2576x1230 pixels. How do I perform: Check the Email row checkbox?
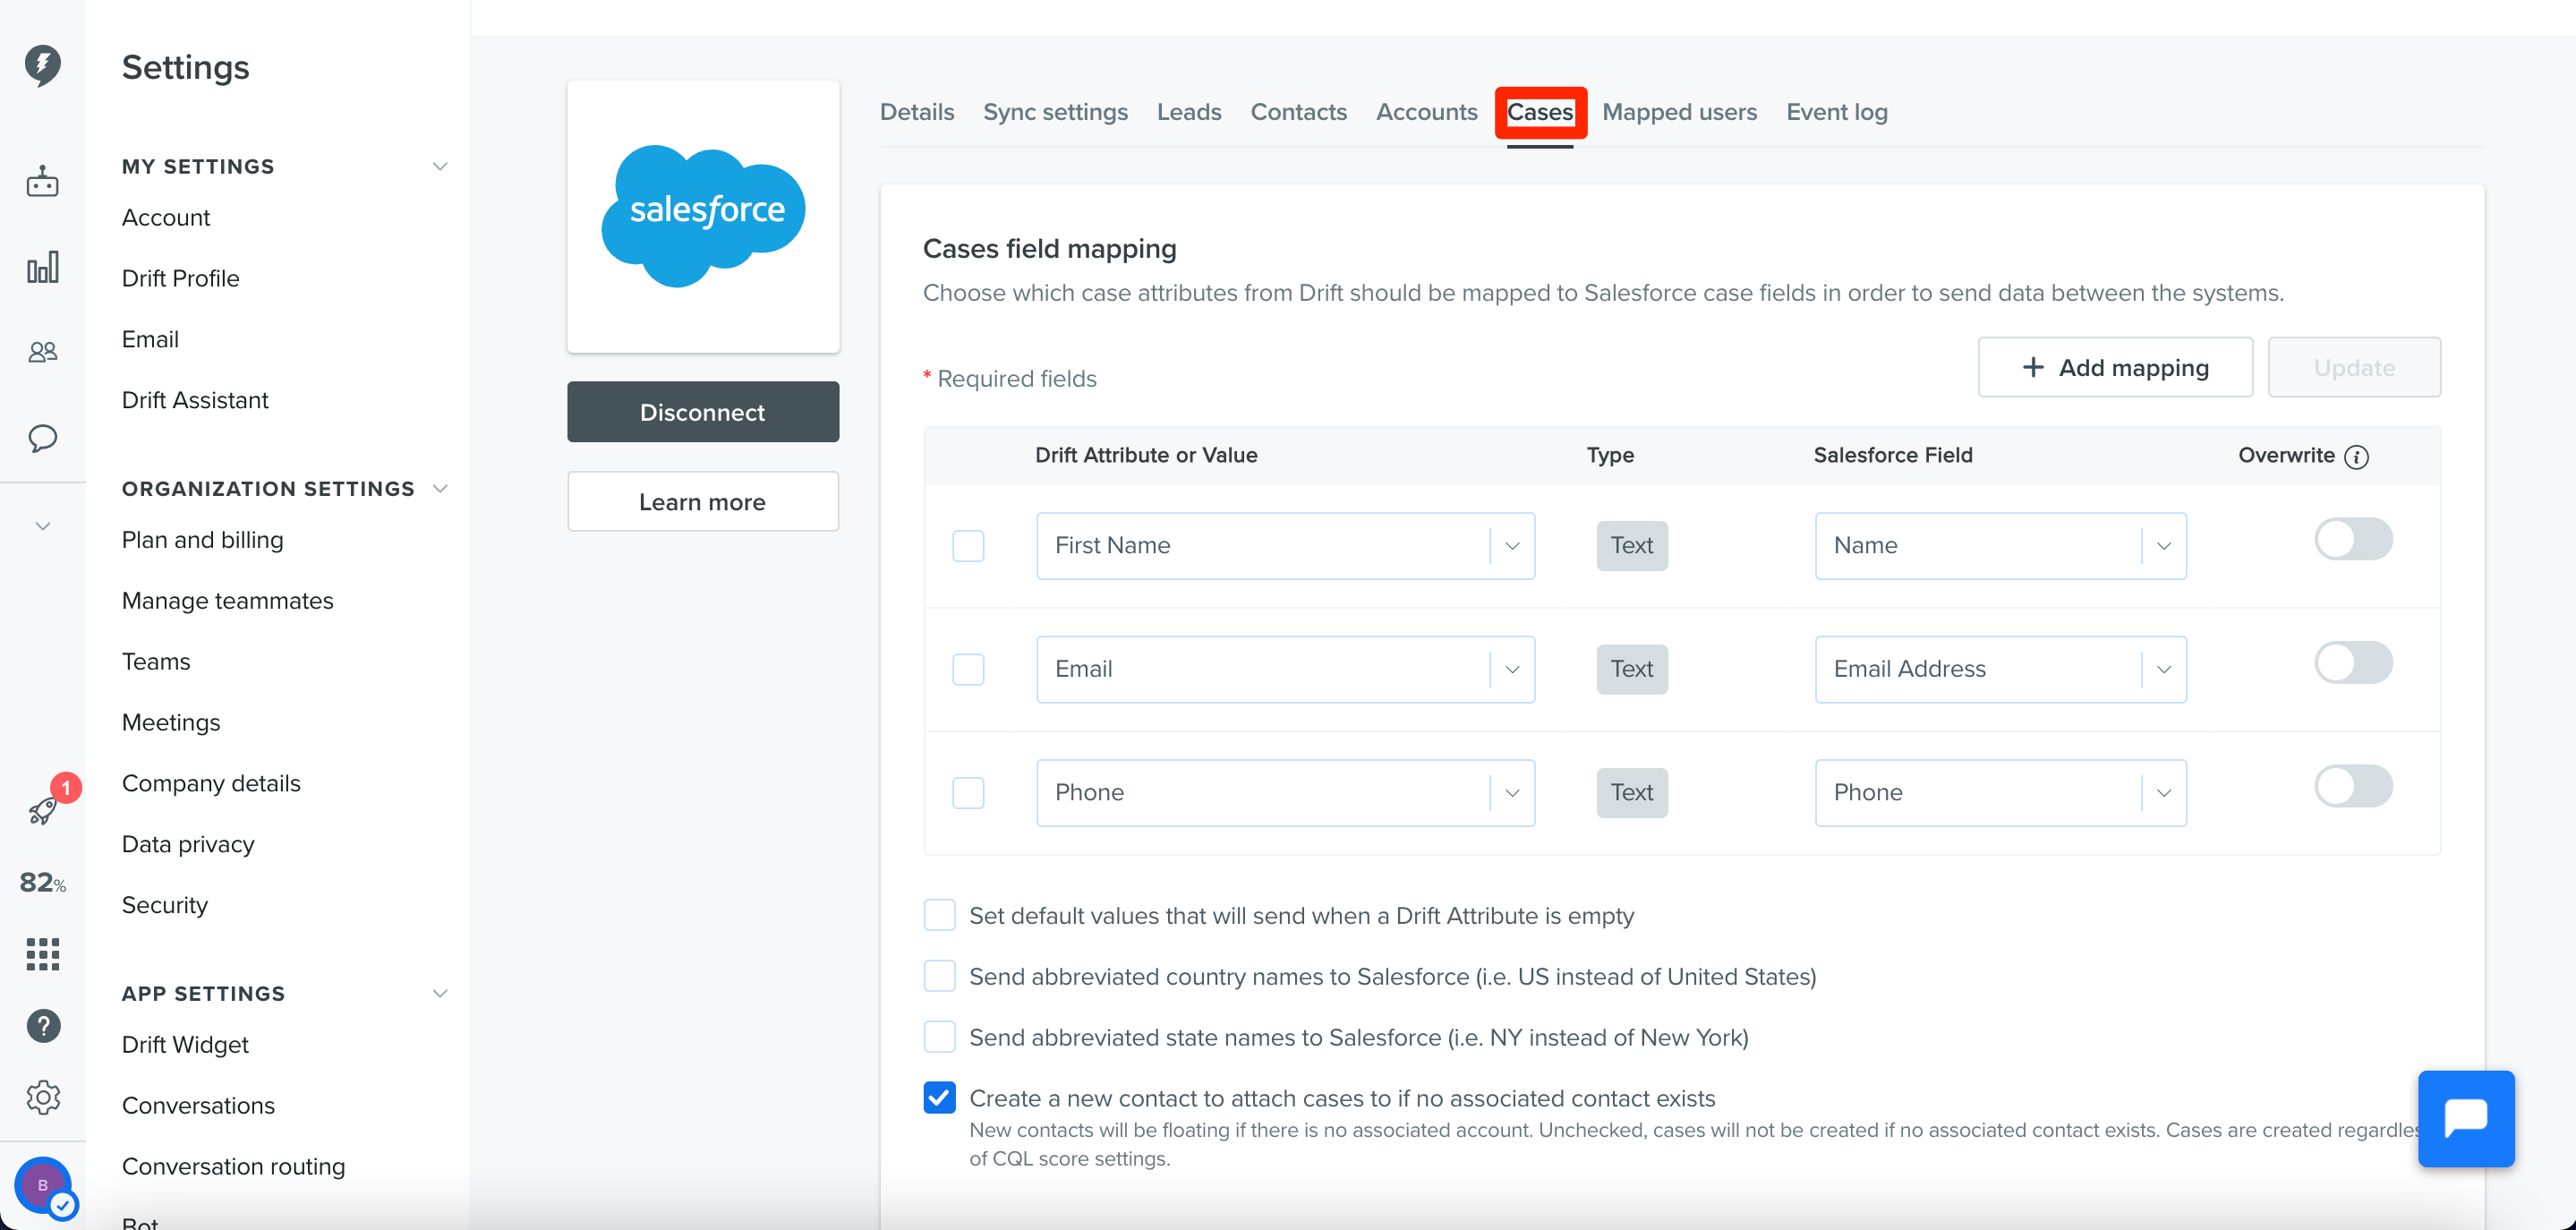967,669
